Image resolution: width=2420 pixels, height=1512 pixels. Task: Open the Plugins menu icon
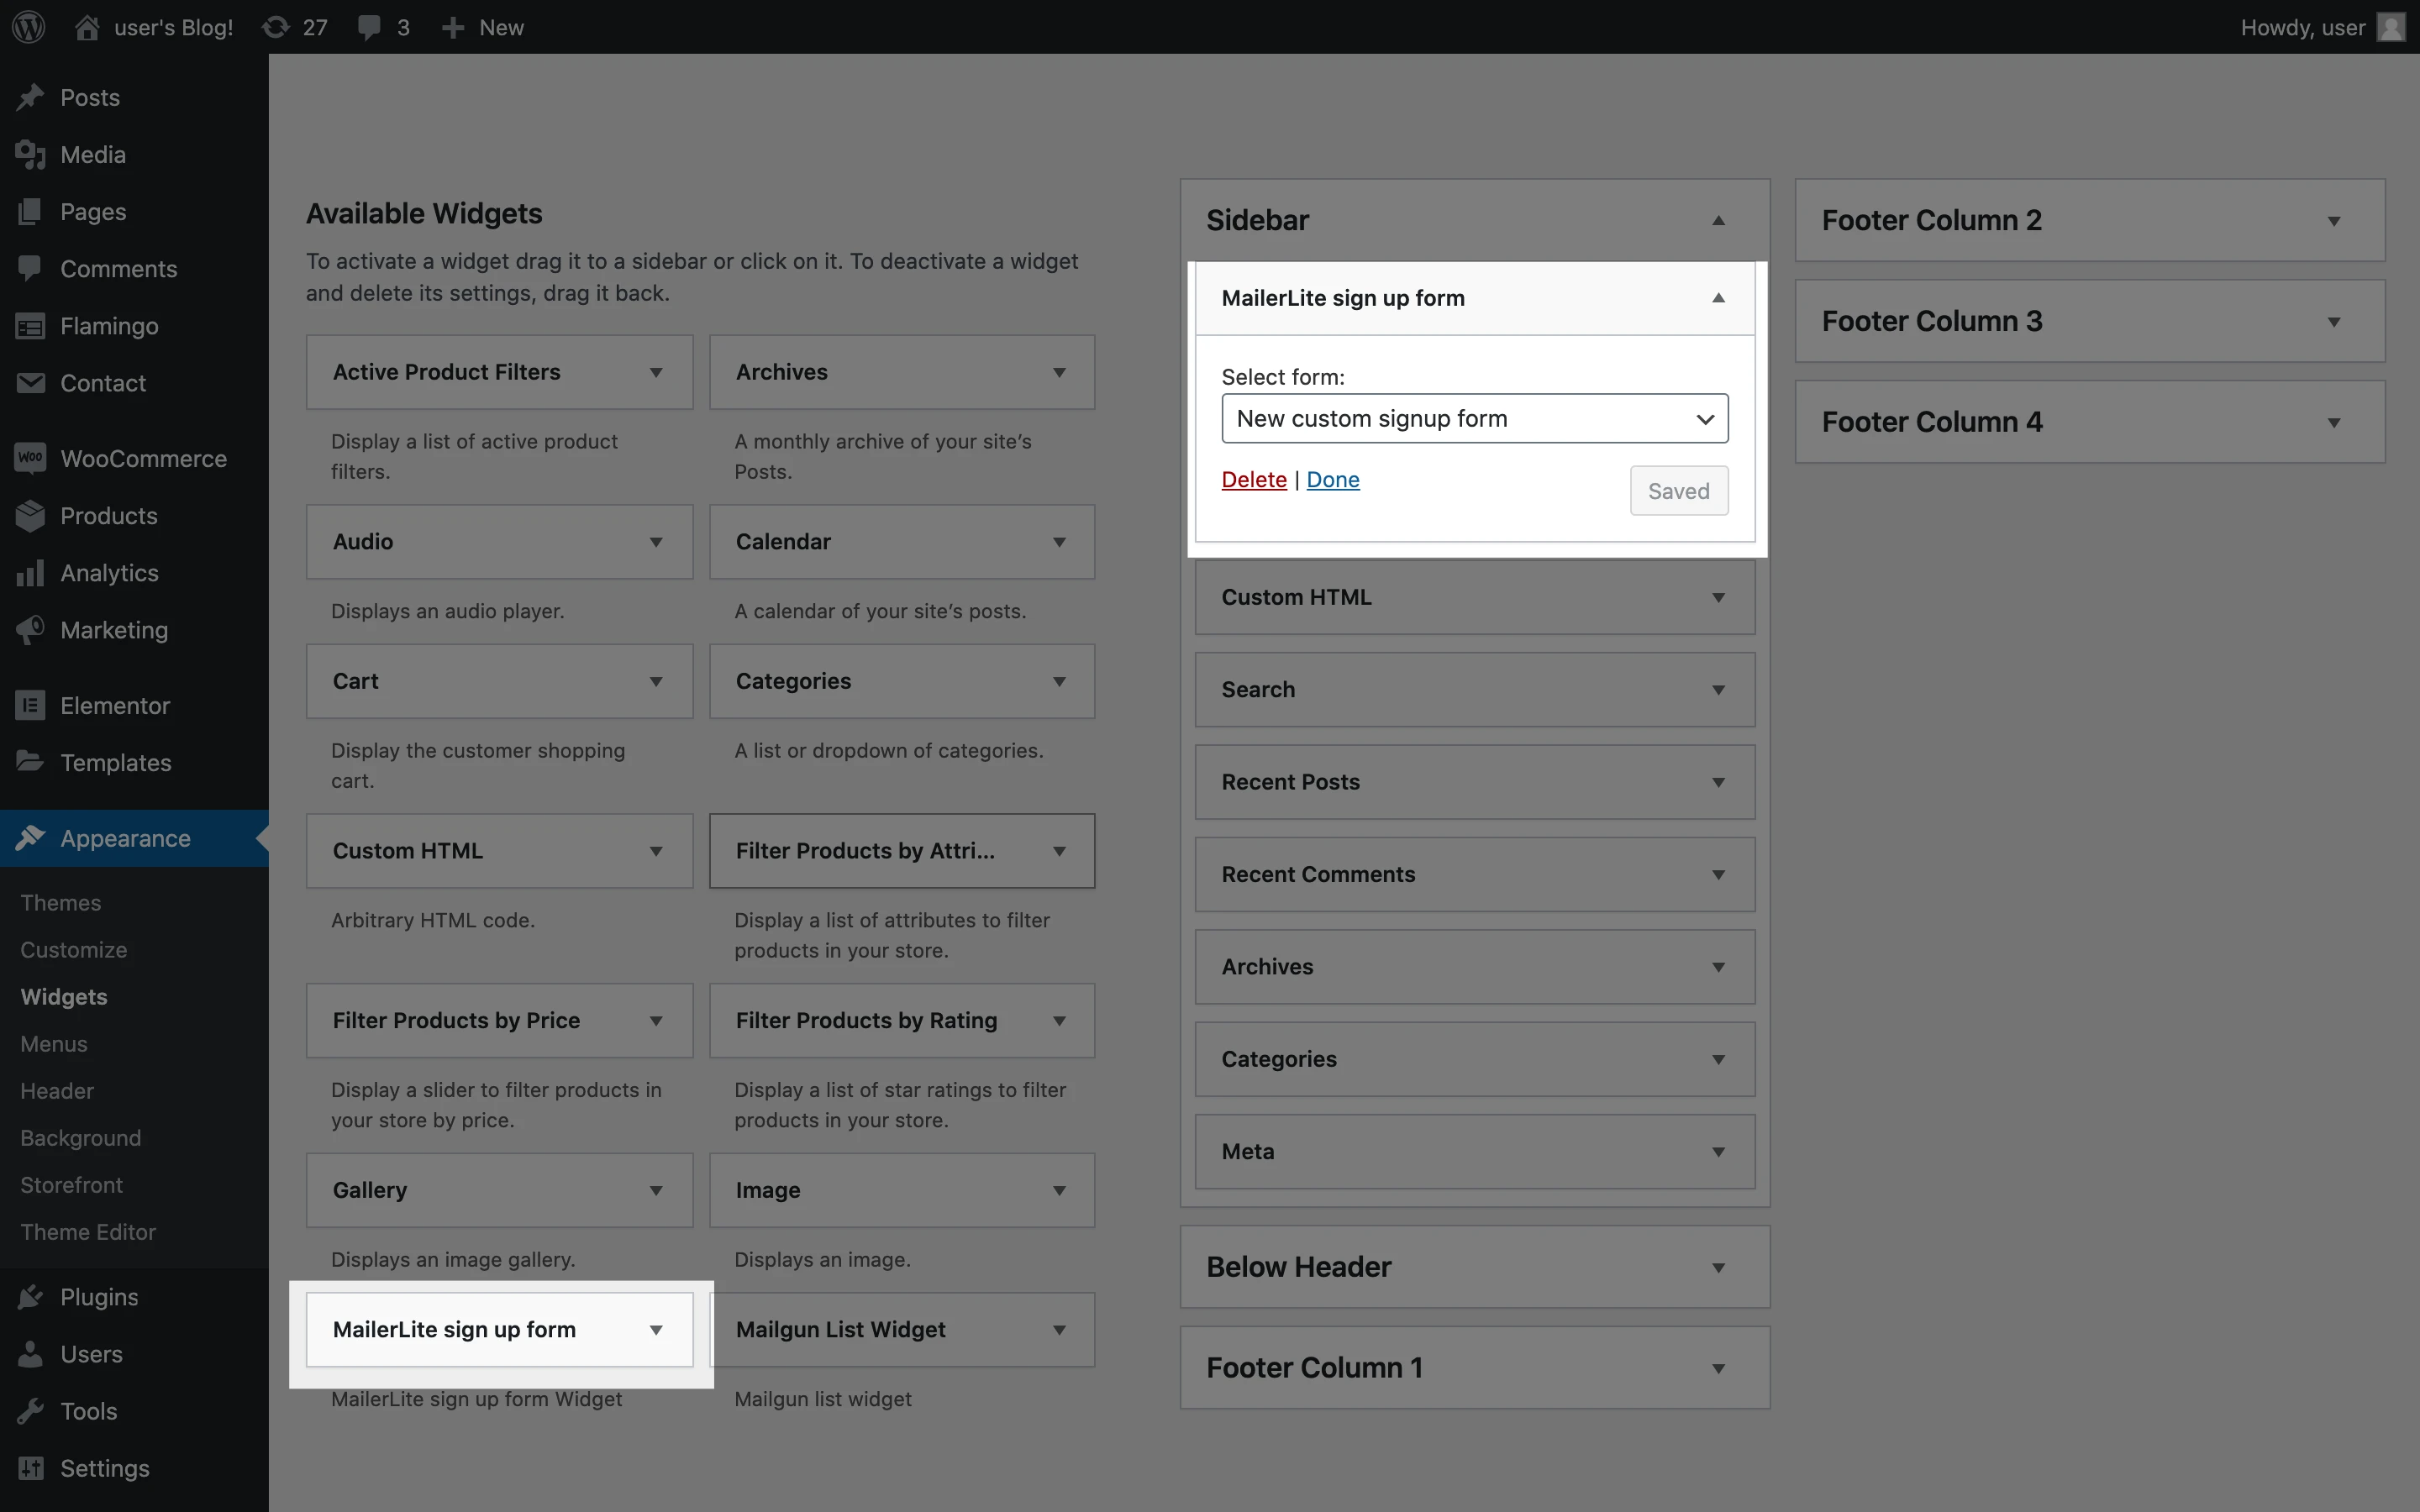(30, 1296)
